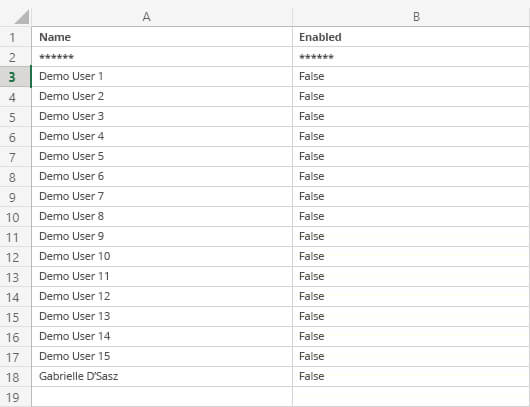This screenshot has width=530, height=407.
Task: Click False cell next to Demo User 5
Action: (411, 157)
